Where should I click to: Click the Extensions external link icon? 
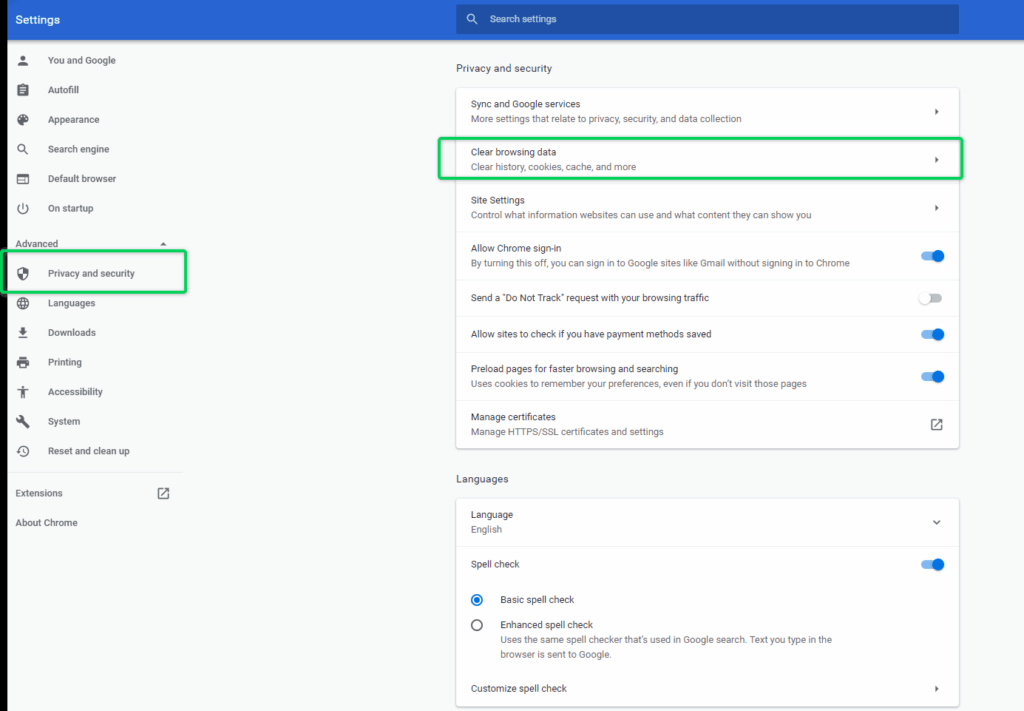[x=163, y=494]
